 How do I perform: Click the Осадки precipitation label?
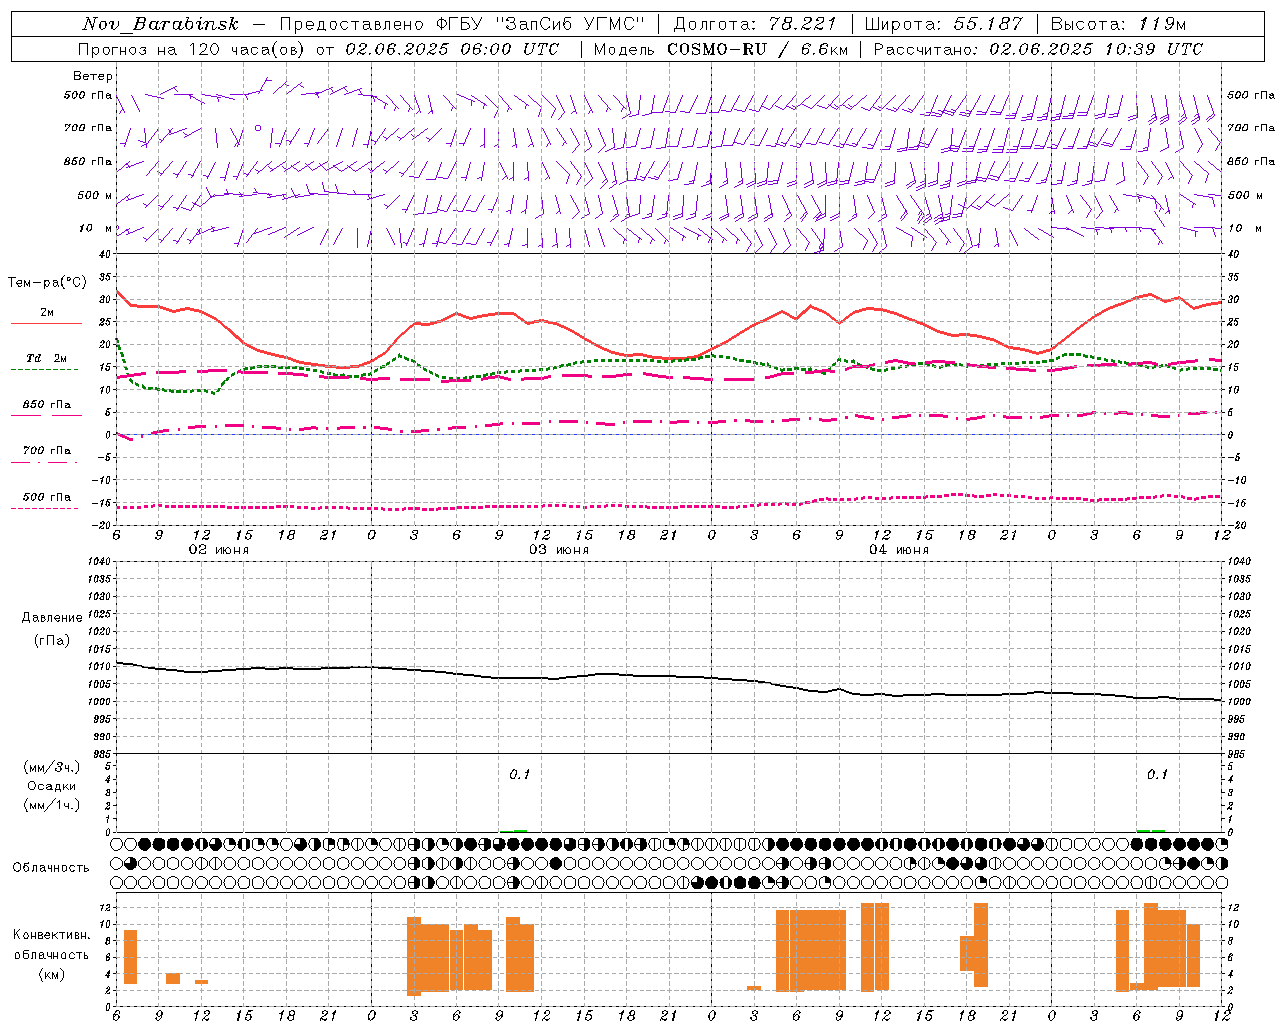pyautogui.click(x=52, y=786)
